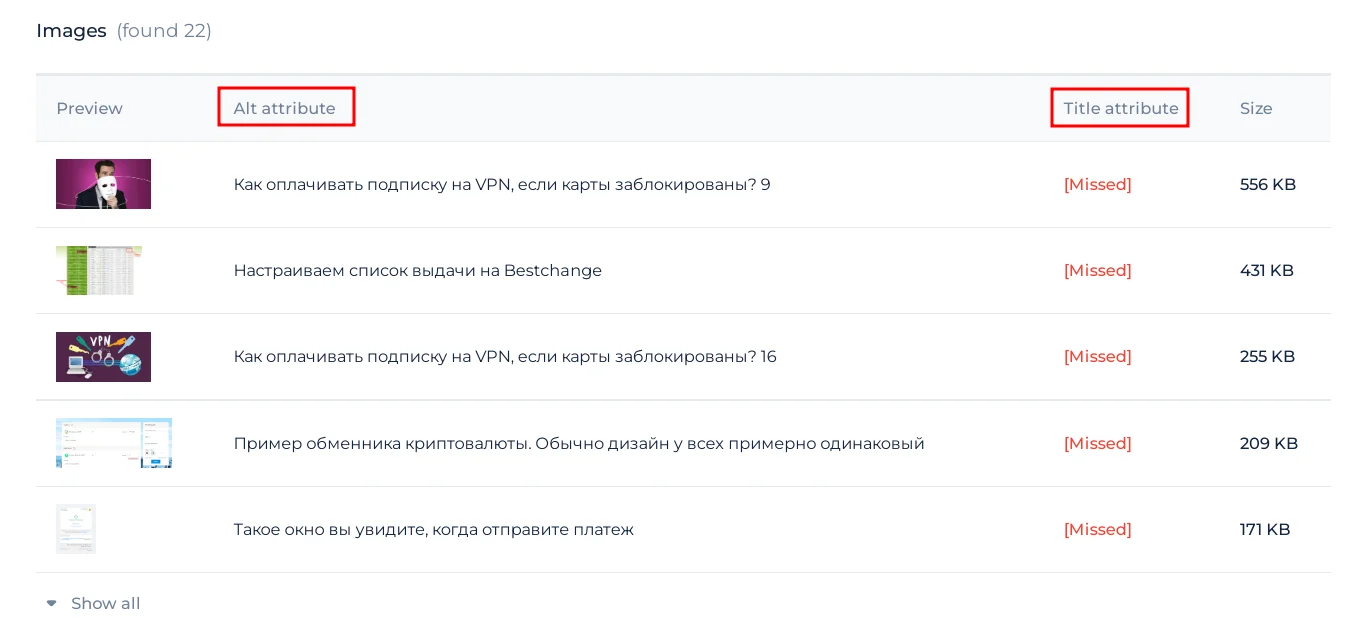1364x642 pixels.
Task: Click the Preview column header
Action: click(x=89, y=108)
